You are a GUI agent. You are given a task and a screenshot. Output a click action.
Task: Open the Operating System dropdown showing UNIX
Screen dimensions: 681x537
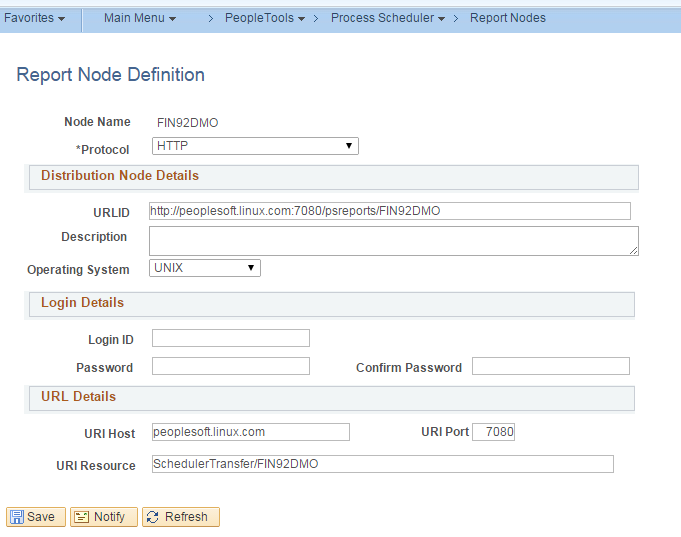coord(205,268)
